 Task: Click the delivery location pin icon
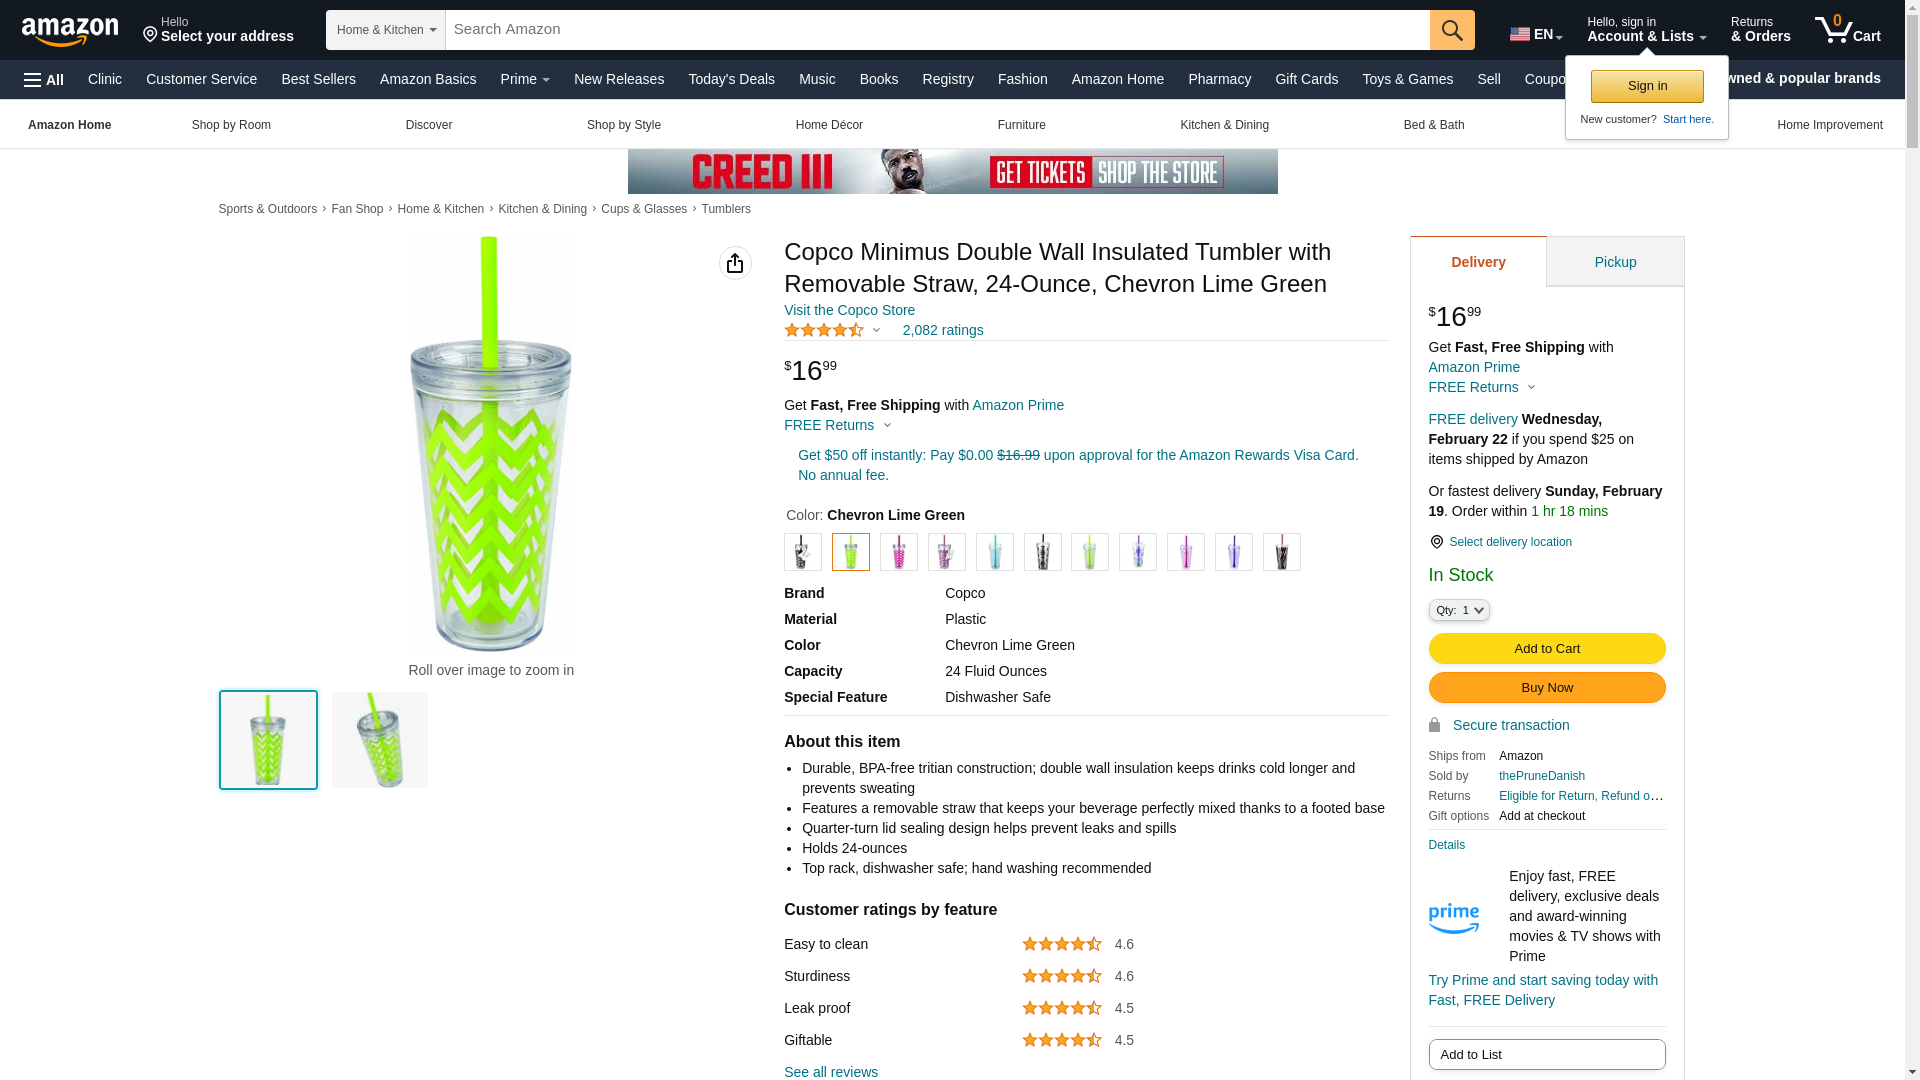click(x=1436, y=542)
